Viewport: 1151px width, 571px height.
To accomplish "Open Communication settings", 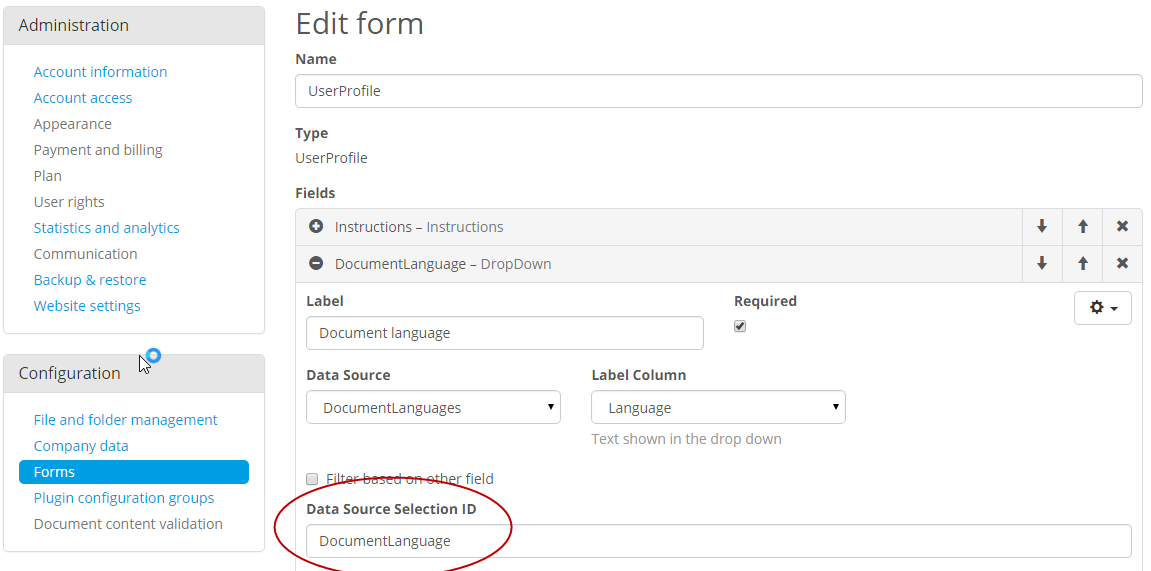I will [x=85, y=254].
